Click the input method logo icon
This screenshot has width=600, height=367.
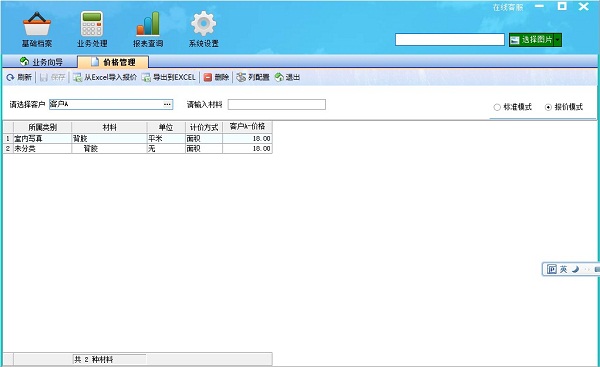click(x=551, y=269)
